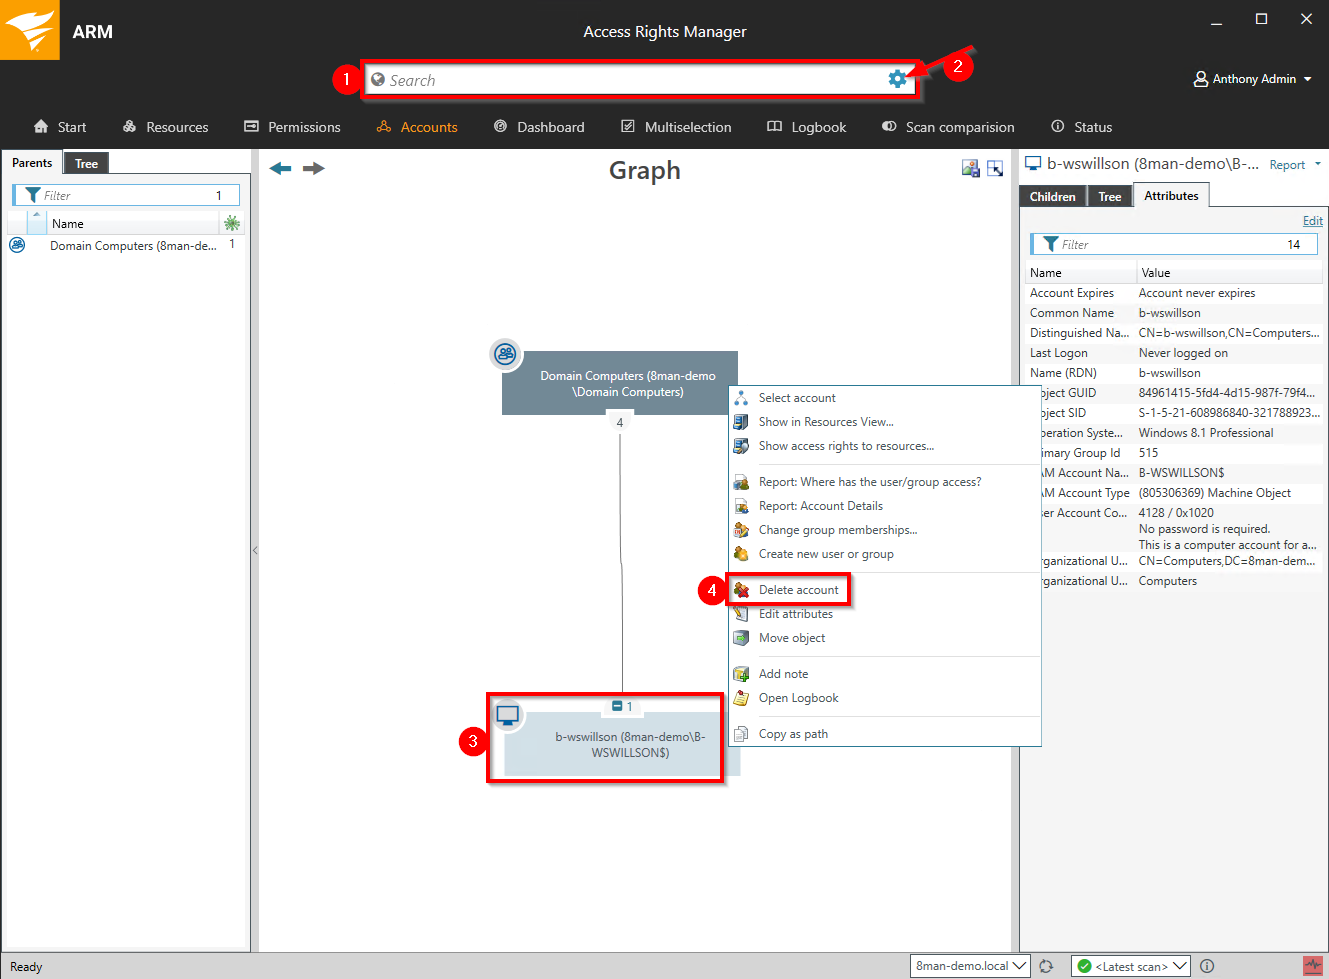
Task: Click the search settings gear icon
Action: click(x=897, y=79)
